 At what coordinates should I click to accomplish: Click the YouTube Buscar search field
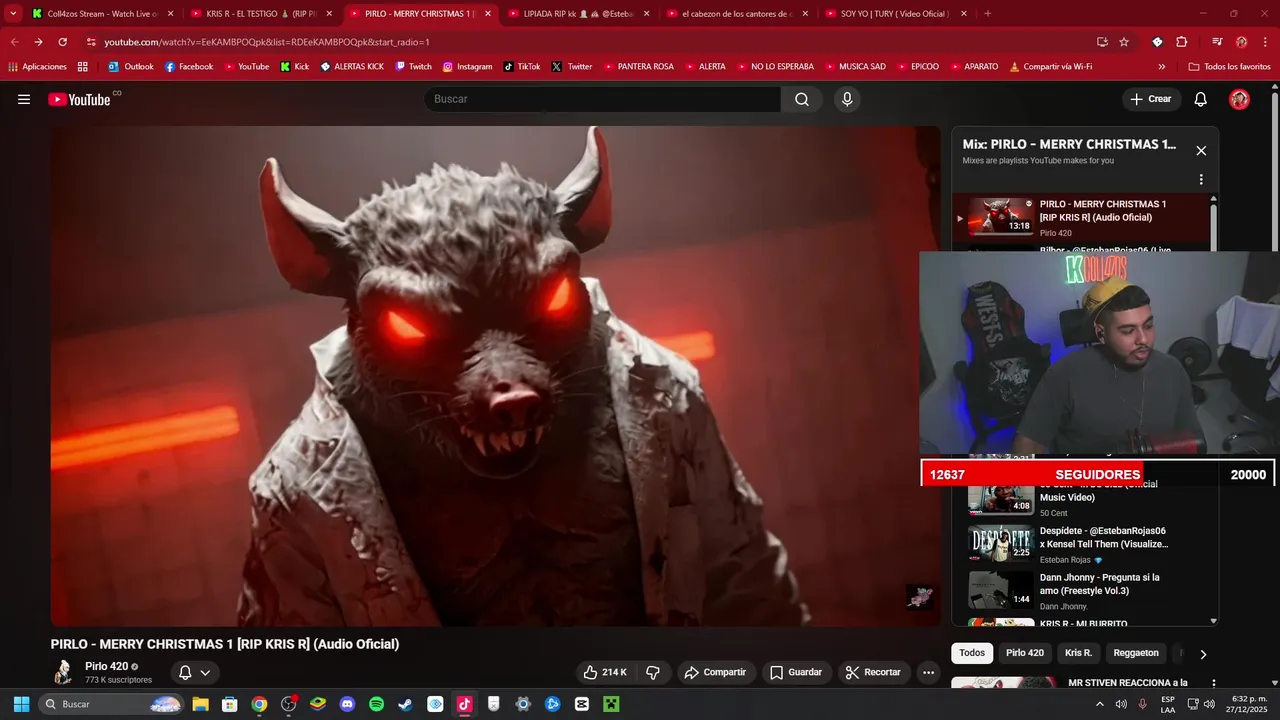coord(602,99)
